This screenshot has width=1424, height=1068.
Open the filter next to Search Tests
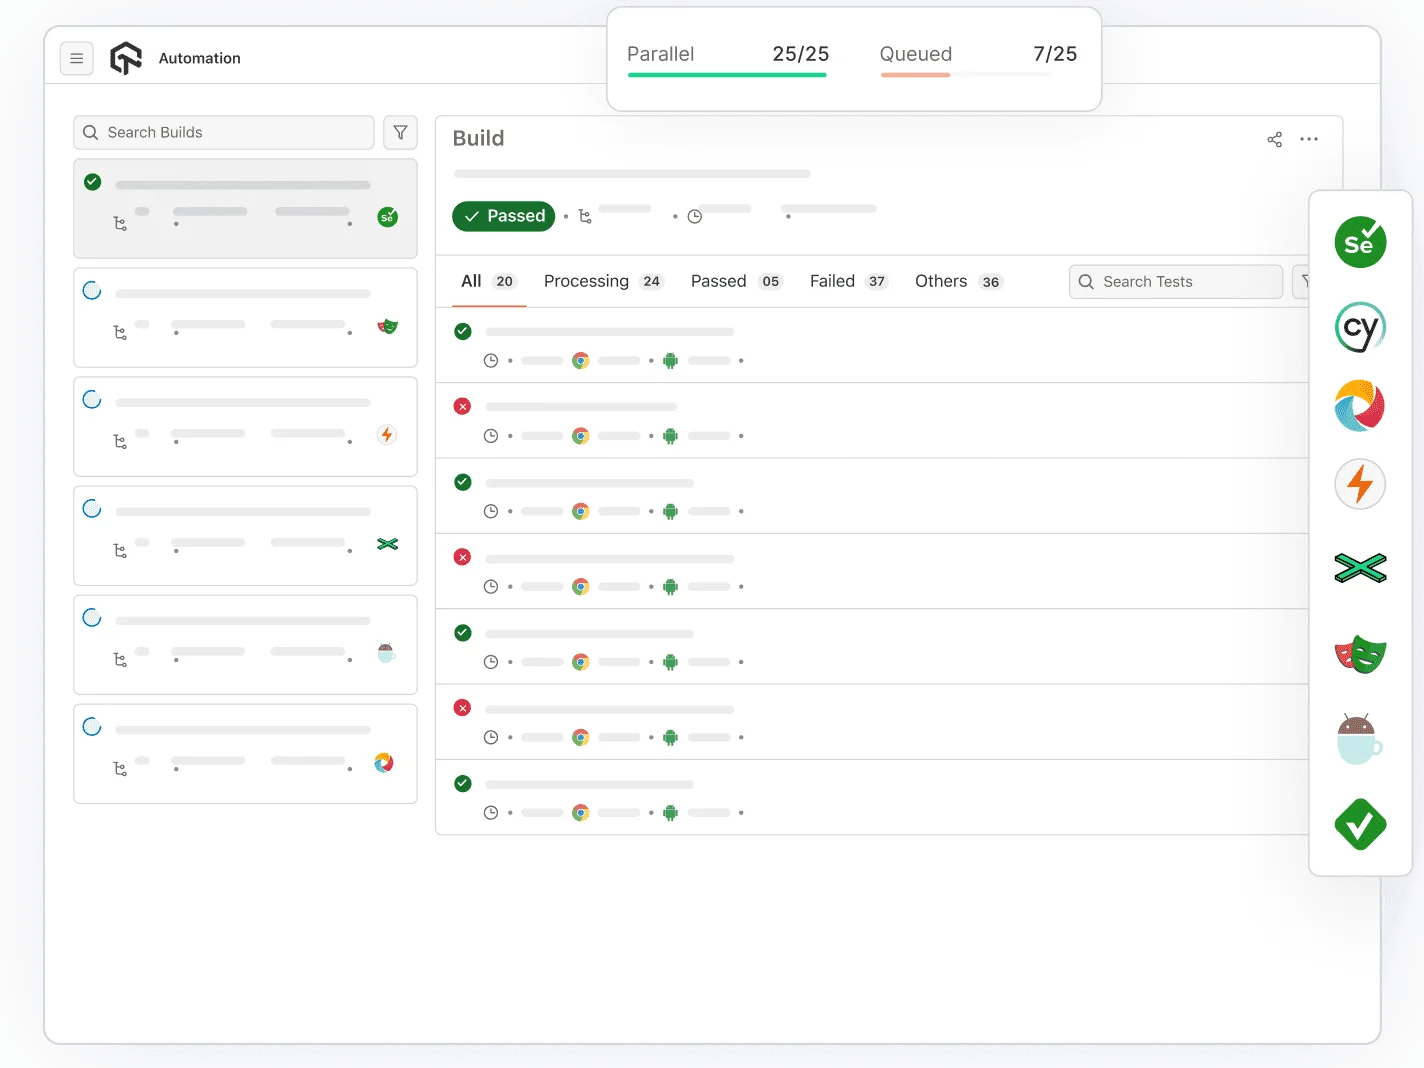[x=1303, y=282]
